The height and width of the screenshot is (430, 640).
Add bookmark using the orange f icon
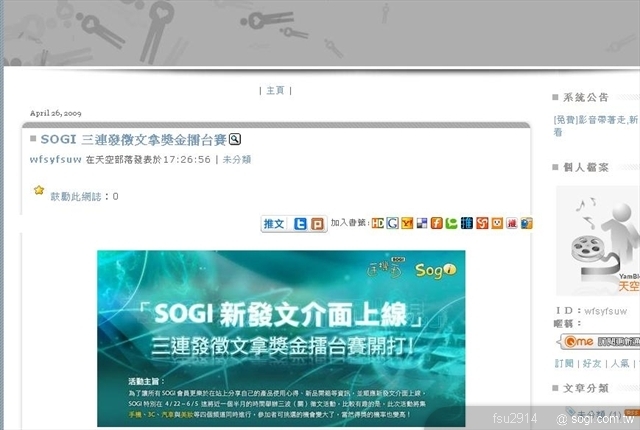436,223
